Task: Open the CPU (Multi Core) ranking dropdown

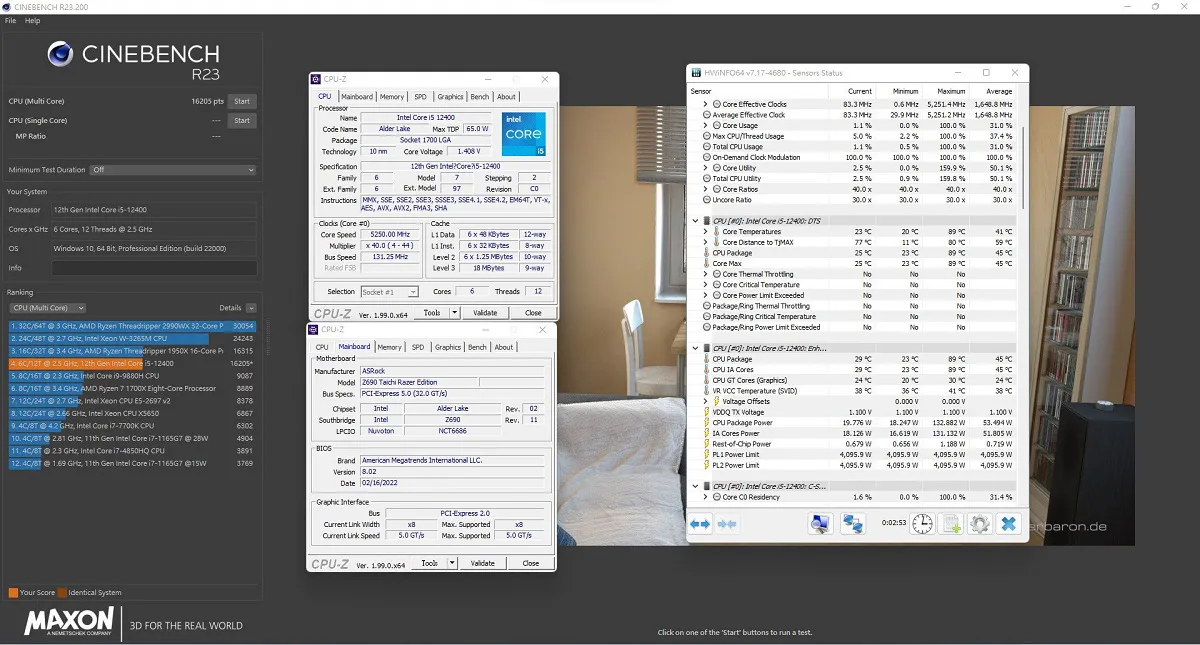Action: 46,308
